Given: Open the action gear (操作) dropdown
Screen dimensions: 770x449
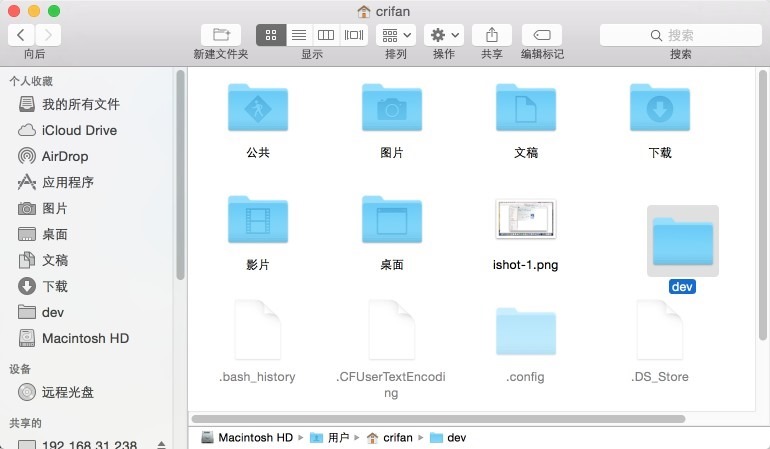Looking at the screenshot, I should click(x=444, y=35).
